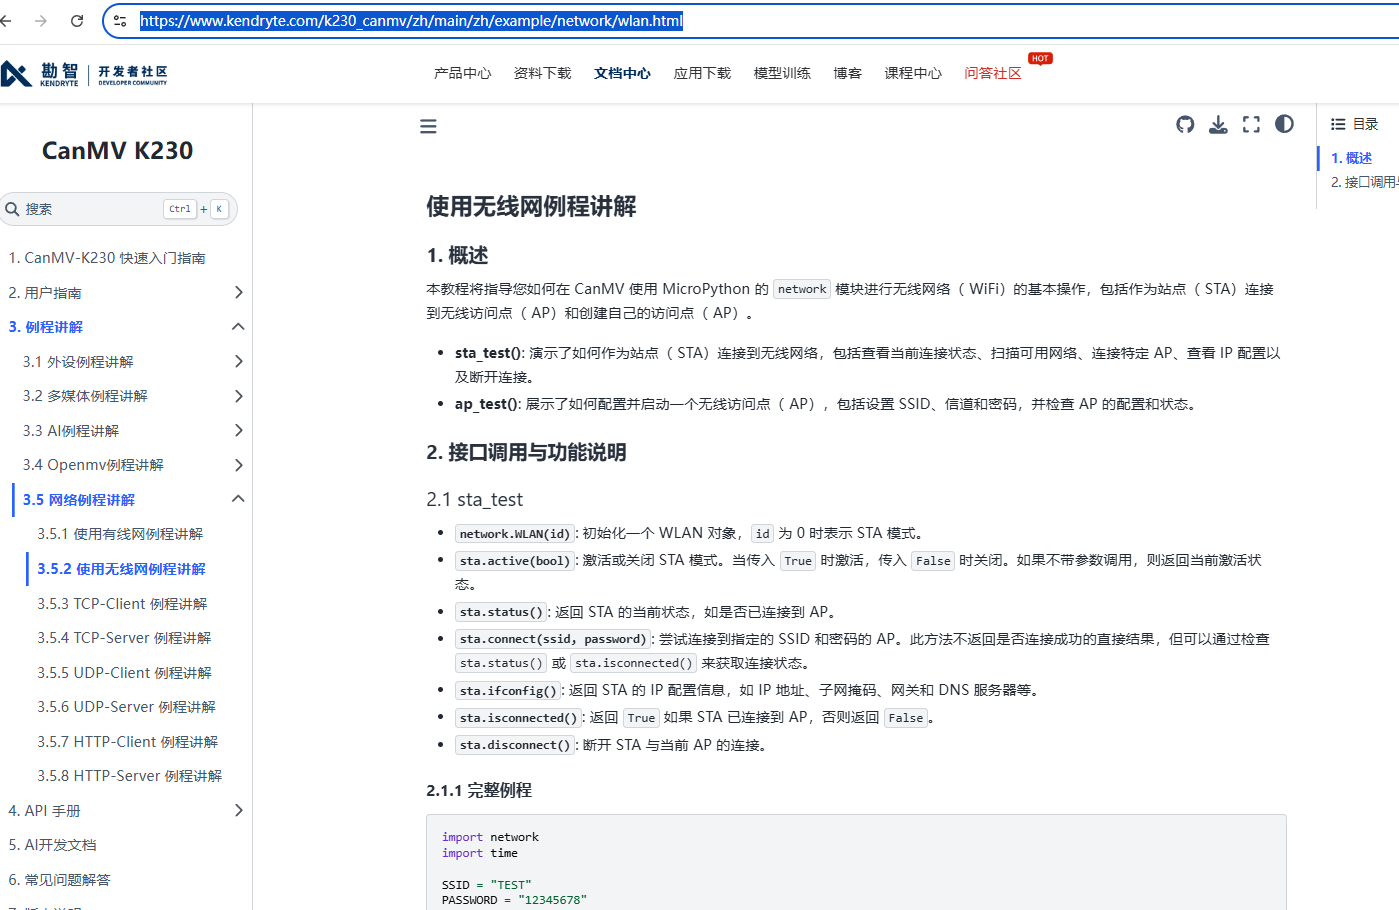Toggle the sidebar hamburger icon

pyautogui.click(x=428, y=126)
